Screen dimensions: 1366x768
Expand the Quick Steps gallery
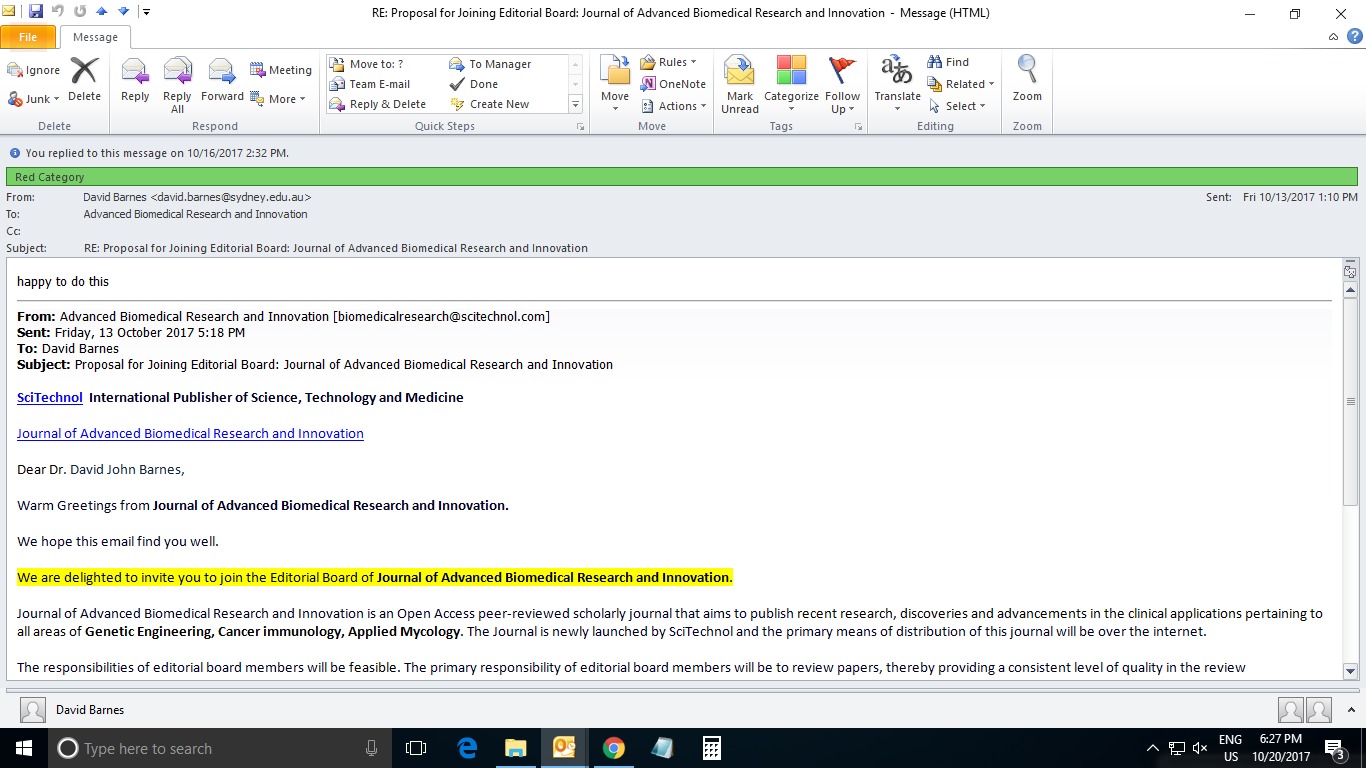coord(575,104)
